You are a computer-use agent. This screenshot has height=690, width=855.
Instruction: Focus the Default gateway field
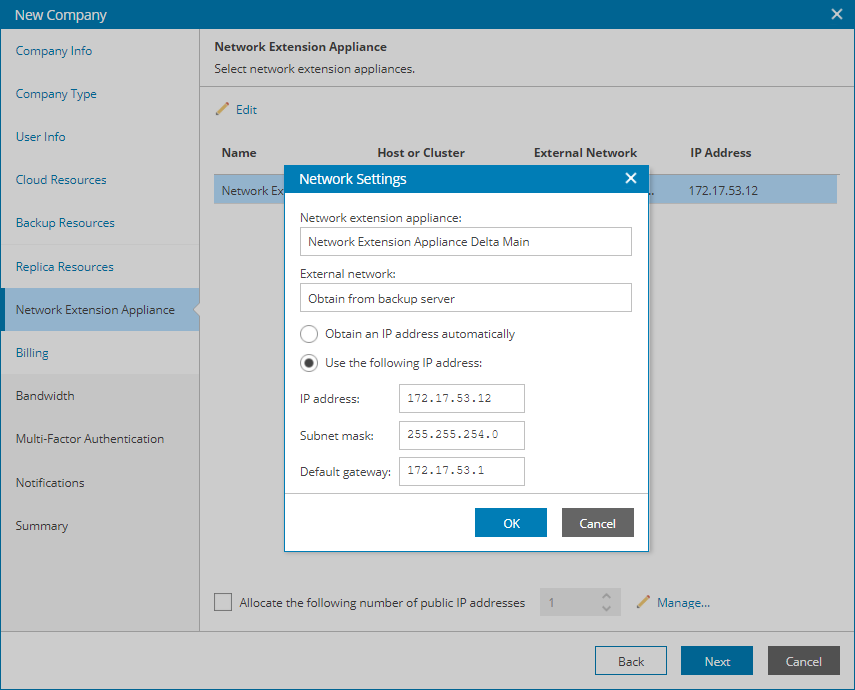pyautogui.click(x=461, y=471)
